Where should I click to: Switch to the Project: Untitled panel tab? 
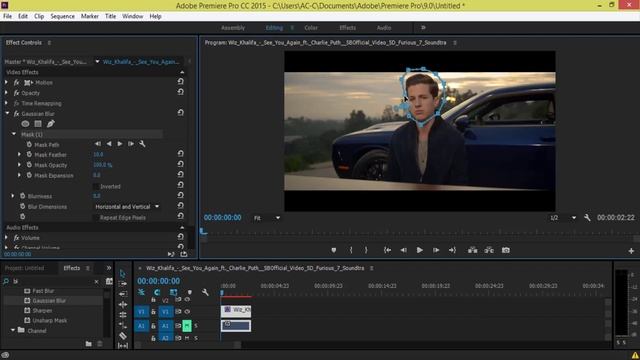click(24, 268)
